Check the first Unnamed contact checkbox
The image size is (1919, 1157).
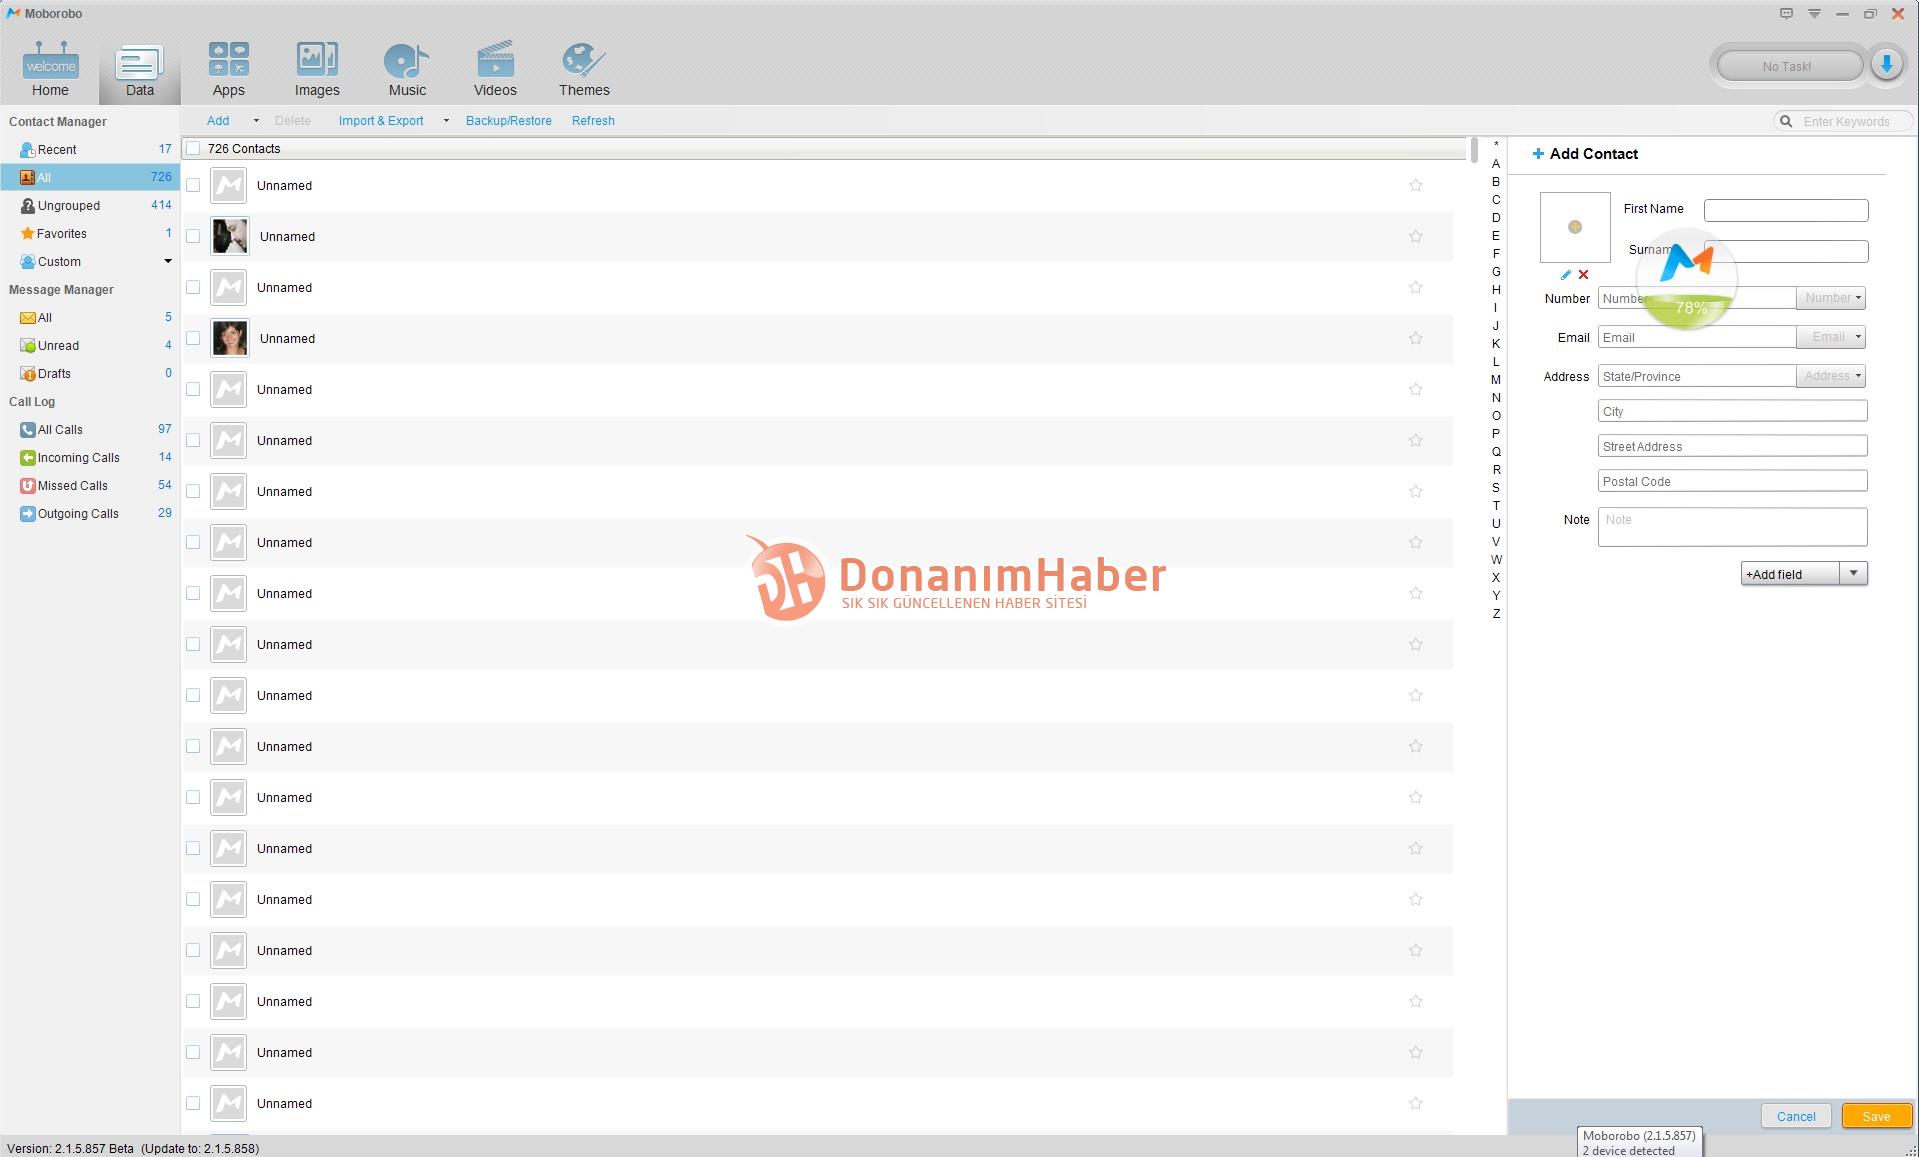(193, 185)
